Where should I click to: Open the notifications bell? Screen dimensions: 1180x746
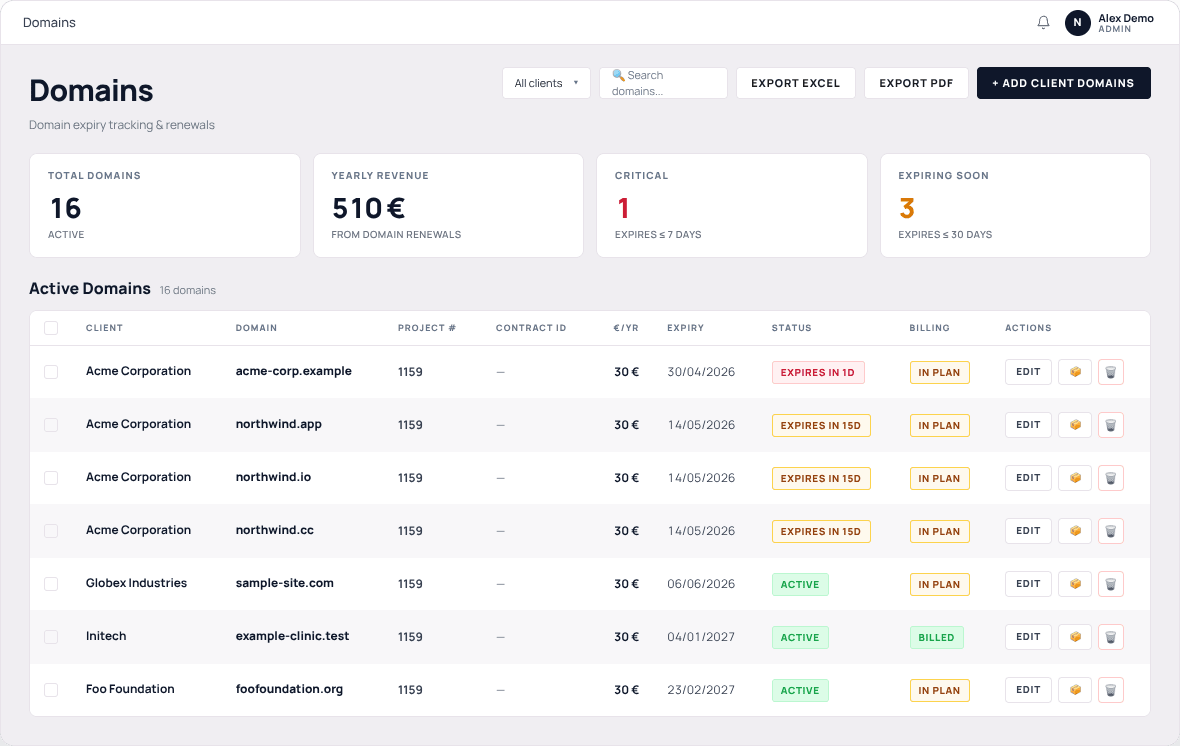[x=1043, y=23]
